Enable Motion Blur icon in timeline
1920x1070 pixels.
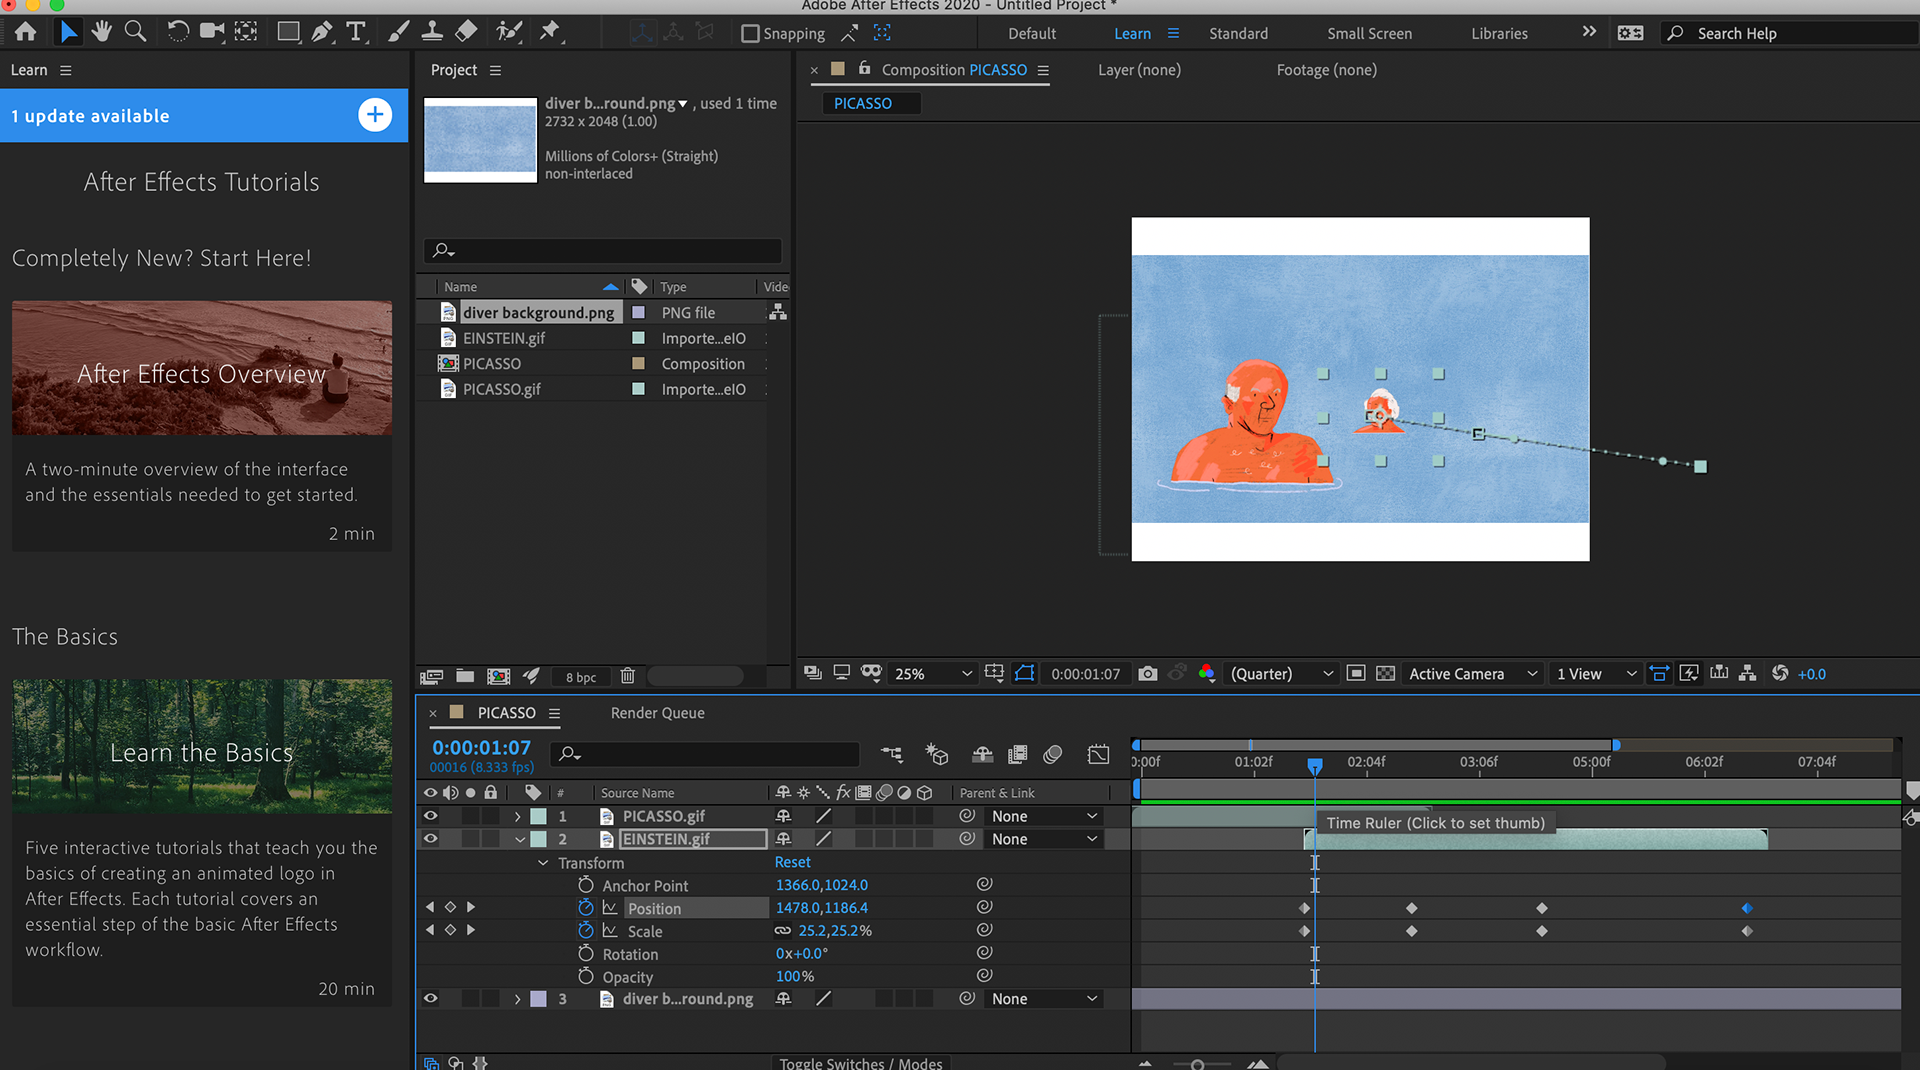(x=1052, y=754)
